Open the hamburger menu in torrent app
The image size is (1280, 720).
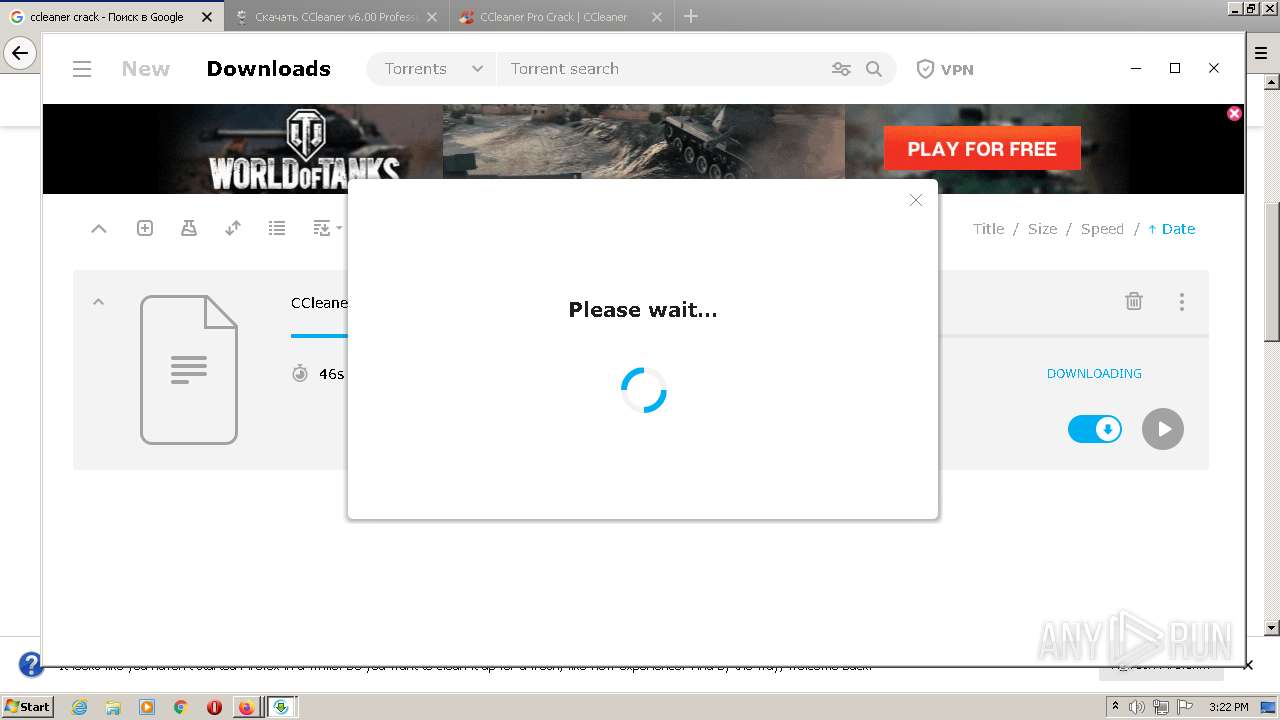coord(82,69)
